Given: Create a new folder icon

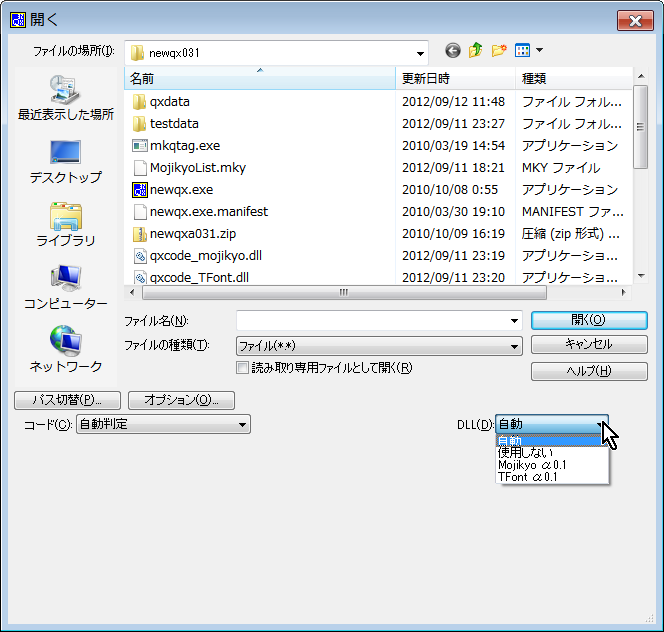Looking at the screenshot, I should click(499, 50).
